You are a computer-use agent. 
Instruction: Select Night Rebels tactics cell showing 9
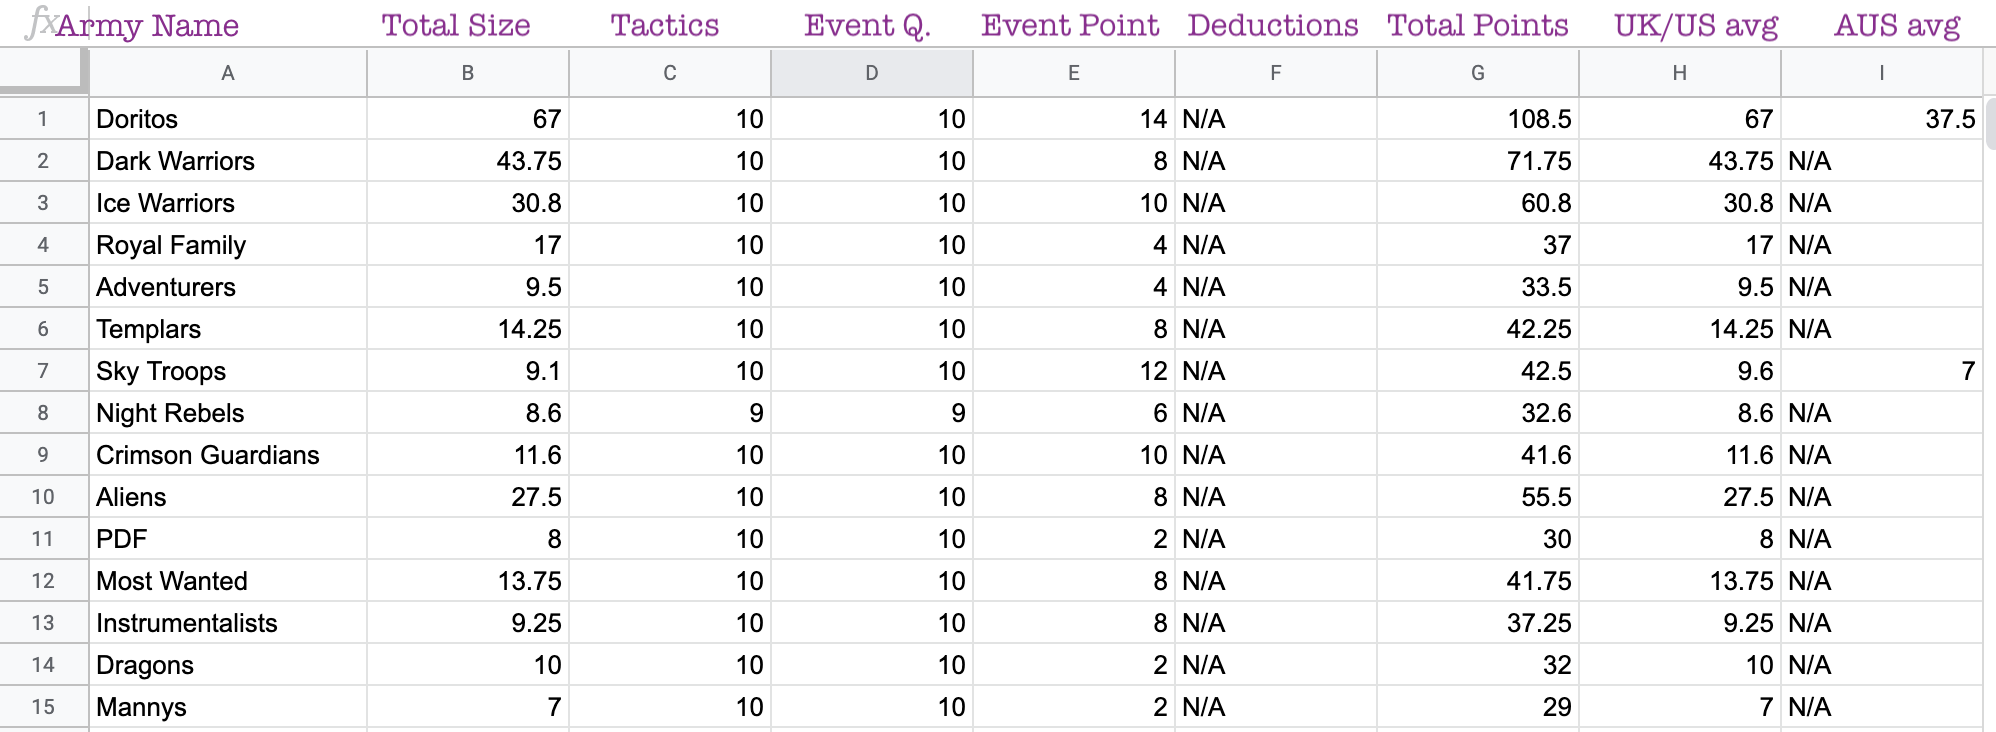[x=670, y=413]
